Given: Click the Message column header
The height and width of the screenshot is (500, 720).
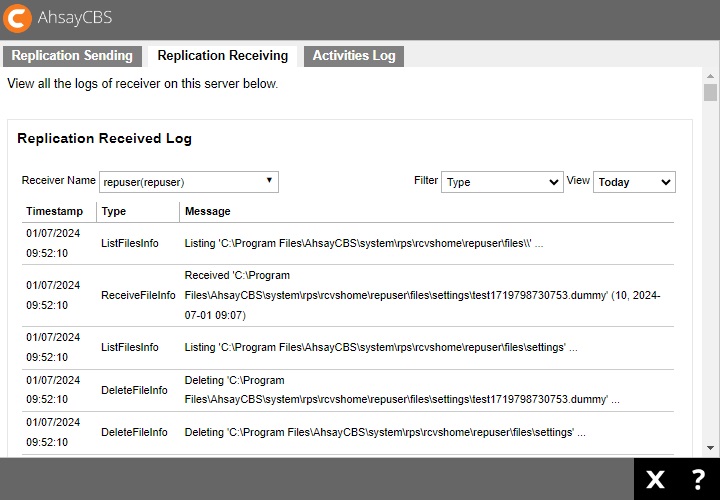Looking at the screenshot, I should click(208, 211).
